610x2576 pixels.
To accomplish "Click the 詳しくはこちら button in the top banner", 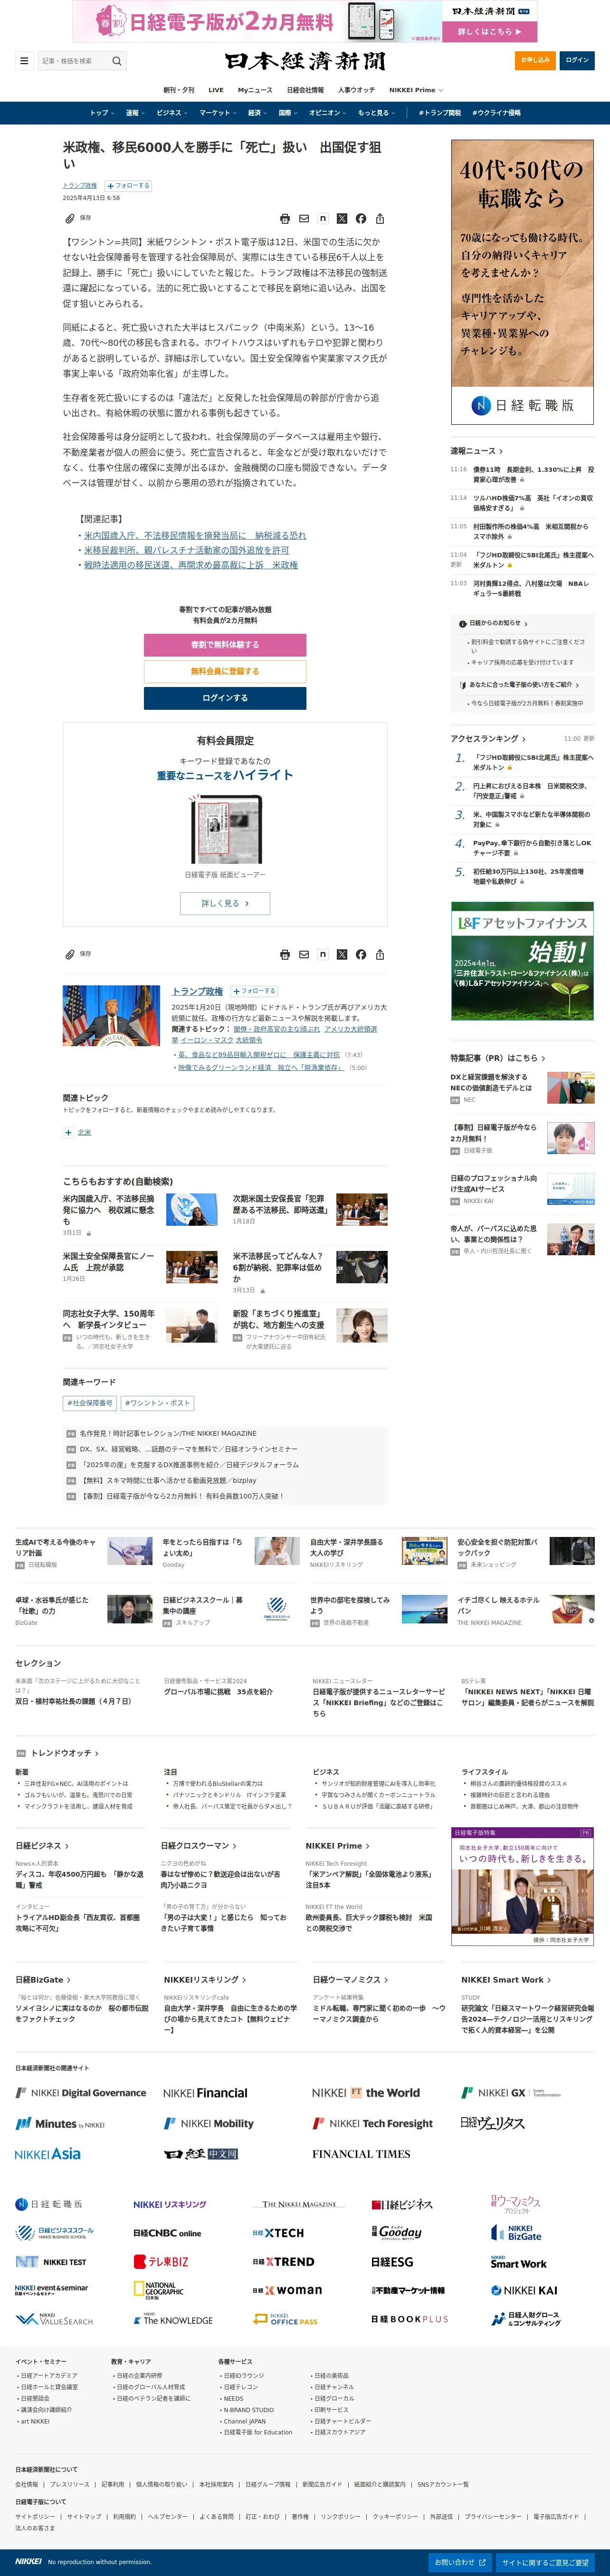I will pyautogui.click(x=490, y=32).
